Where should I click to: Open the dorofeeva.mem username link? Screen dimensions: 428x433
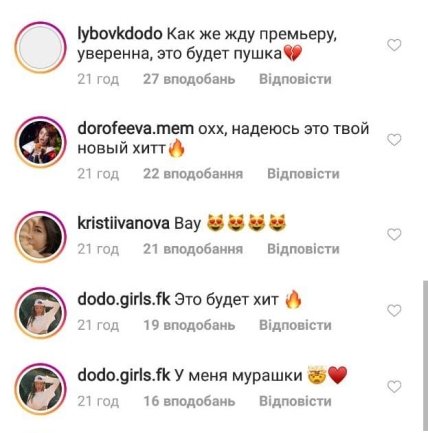click(x=135, y=129)
